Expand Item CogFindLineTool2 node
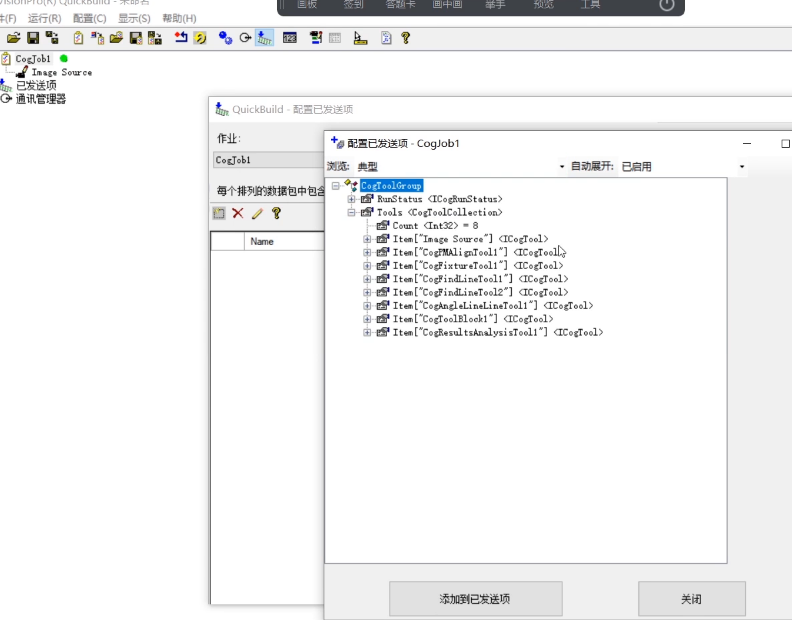This screenshot has width=792, height=620. click(x=367, y=293)
